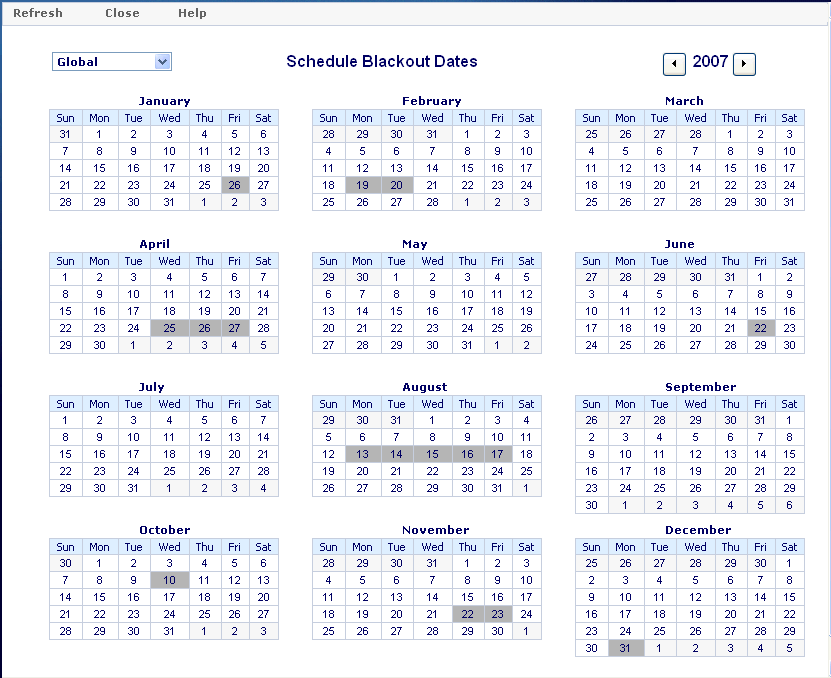Click the Sun header in October
This screenshot has width=831, height=678.
pos(66,547)
